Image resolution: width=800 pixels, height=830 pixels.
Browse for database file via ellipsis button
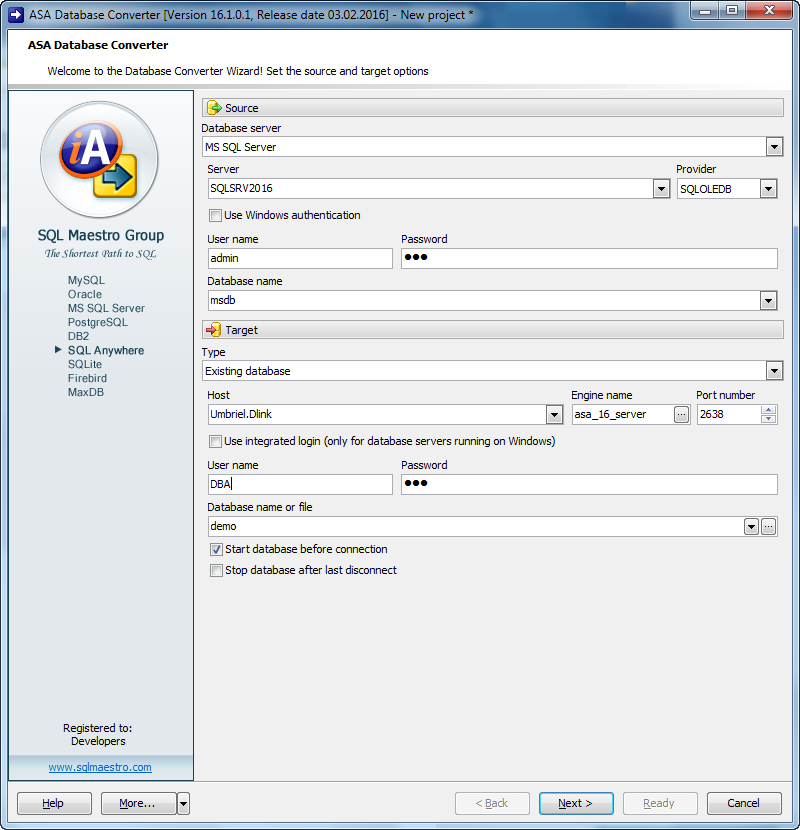point(769,526)
